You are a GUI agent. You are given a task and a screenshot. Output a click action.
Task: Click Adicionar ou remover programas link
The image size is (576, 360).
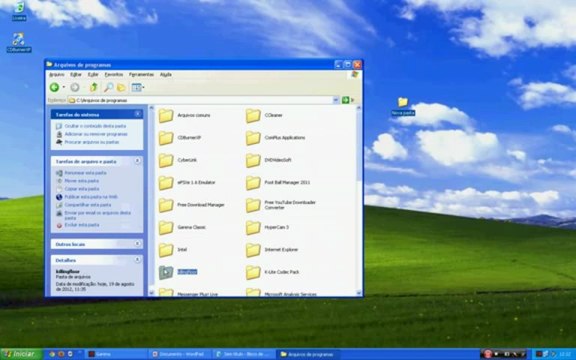click(x=96, y=134)
